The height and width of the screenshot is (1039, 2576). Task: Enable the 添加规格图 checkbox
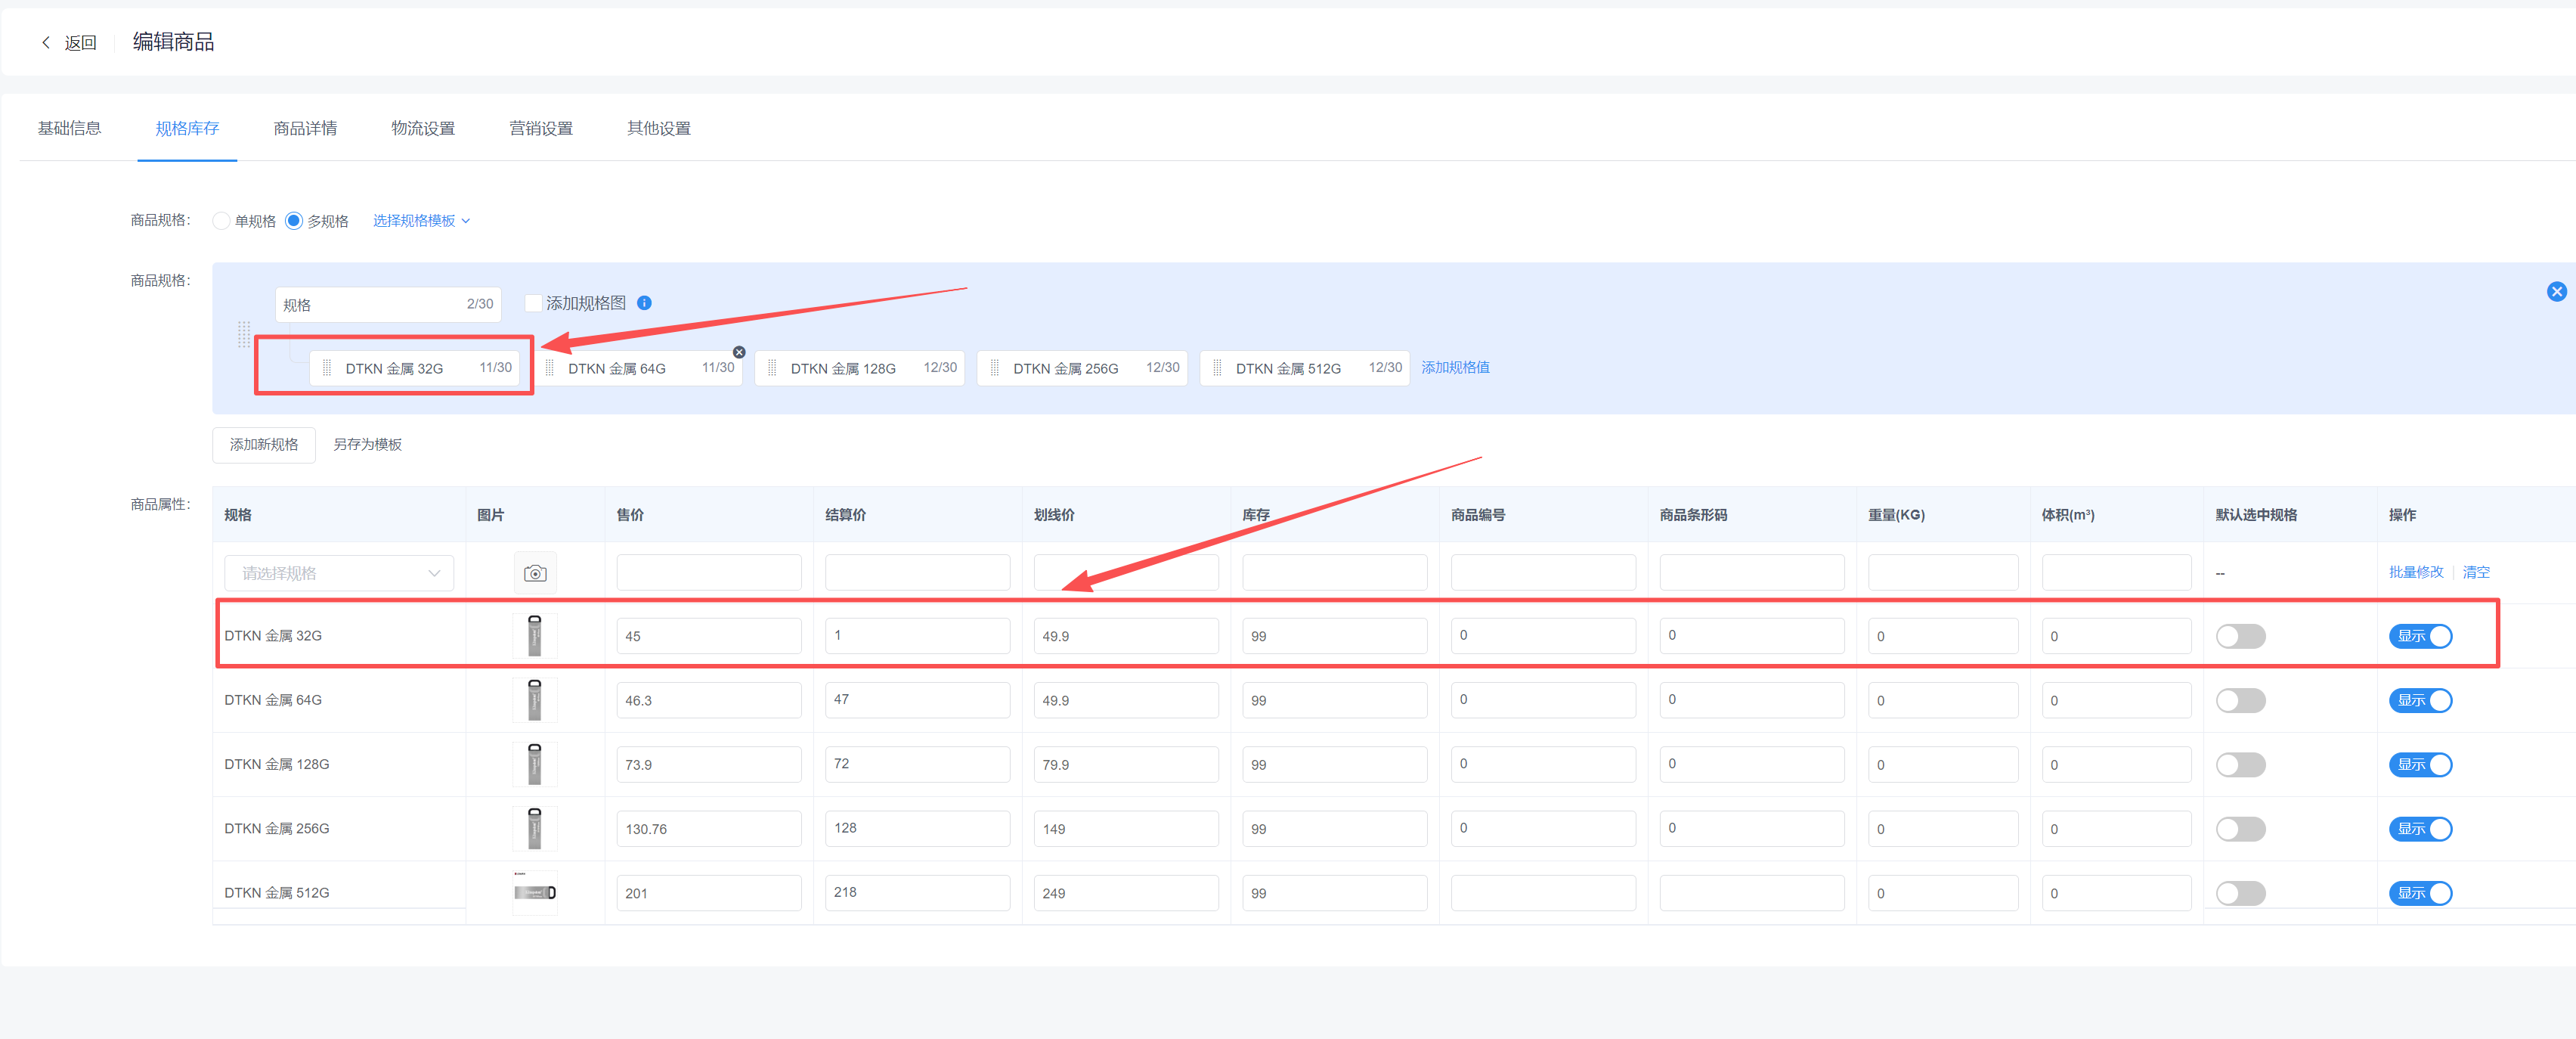[533, 303]
